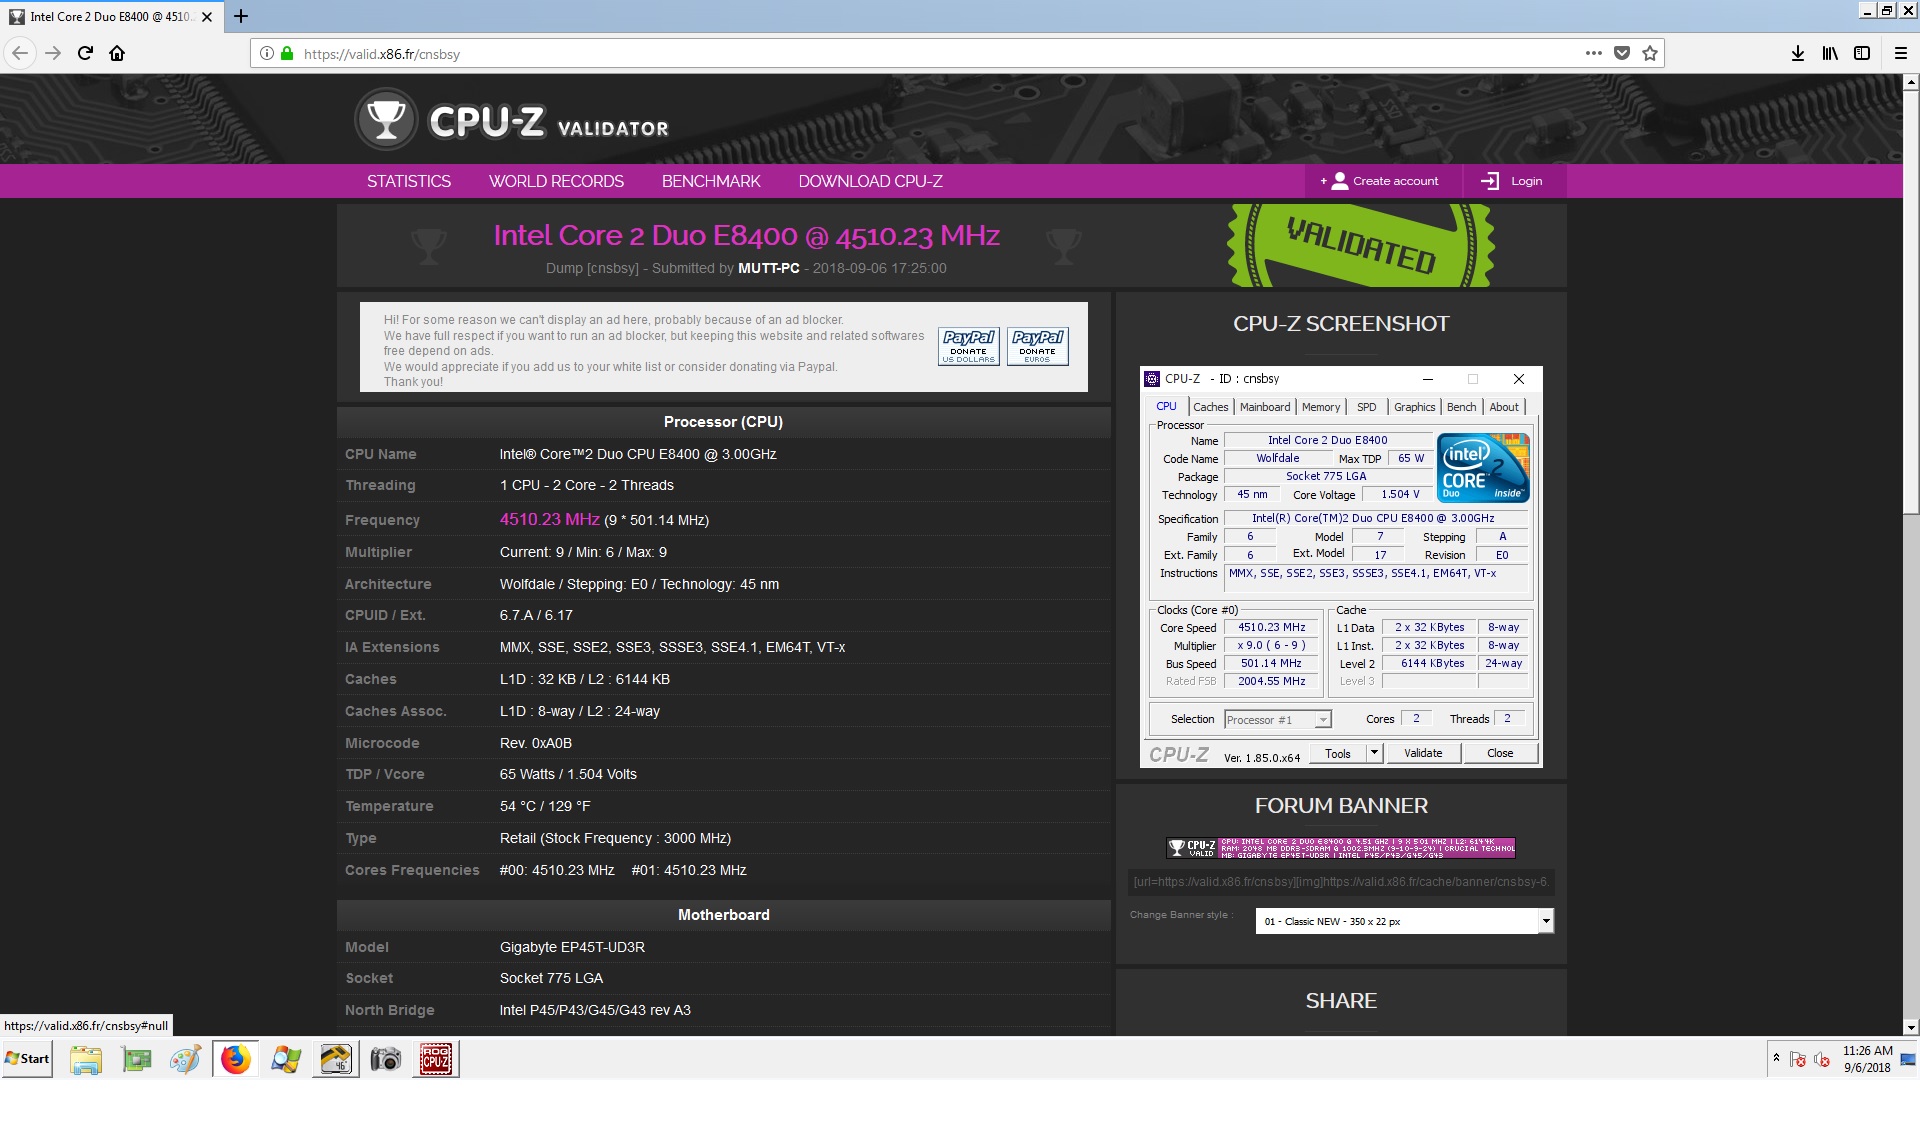Click the MUTT-PC submitter name
The image size is (1920, 1134).
pyautogui.click(x=768, y=268)
